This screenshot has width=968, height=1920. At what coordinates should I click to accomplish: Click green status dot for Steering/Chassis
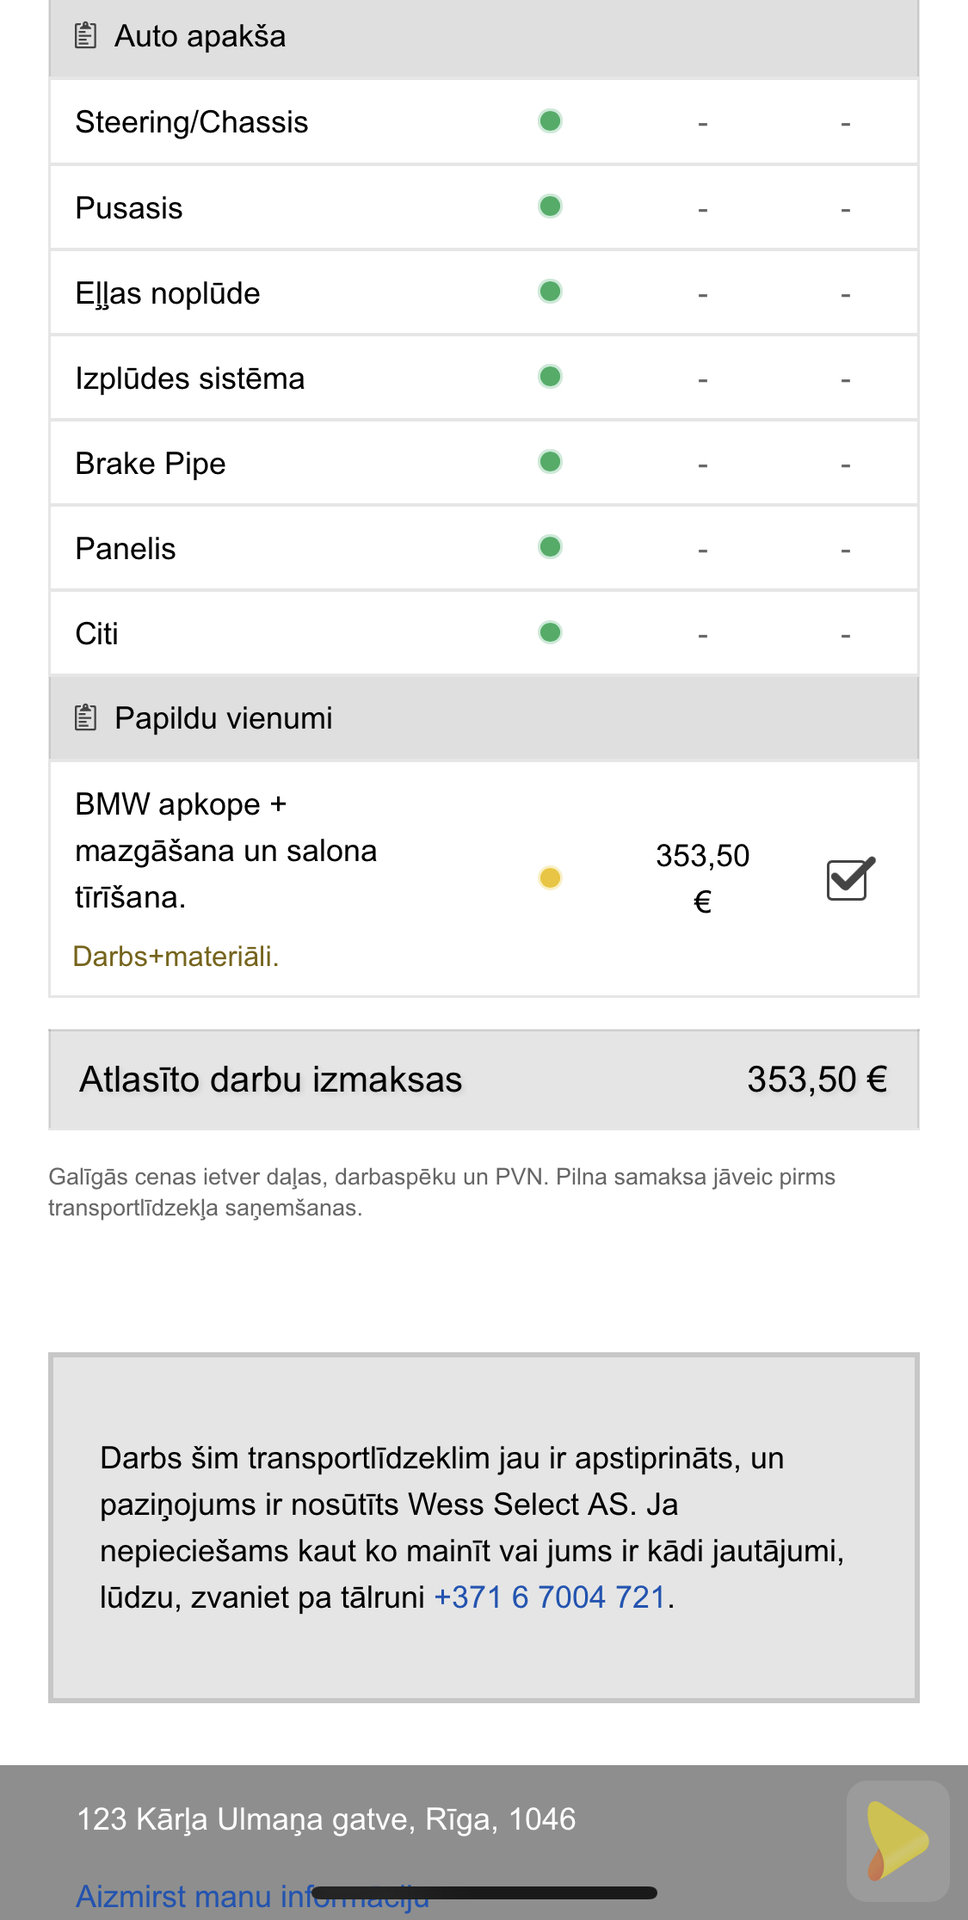click(x=550, y=121)
